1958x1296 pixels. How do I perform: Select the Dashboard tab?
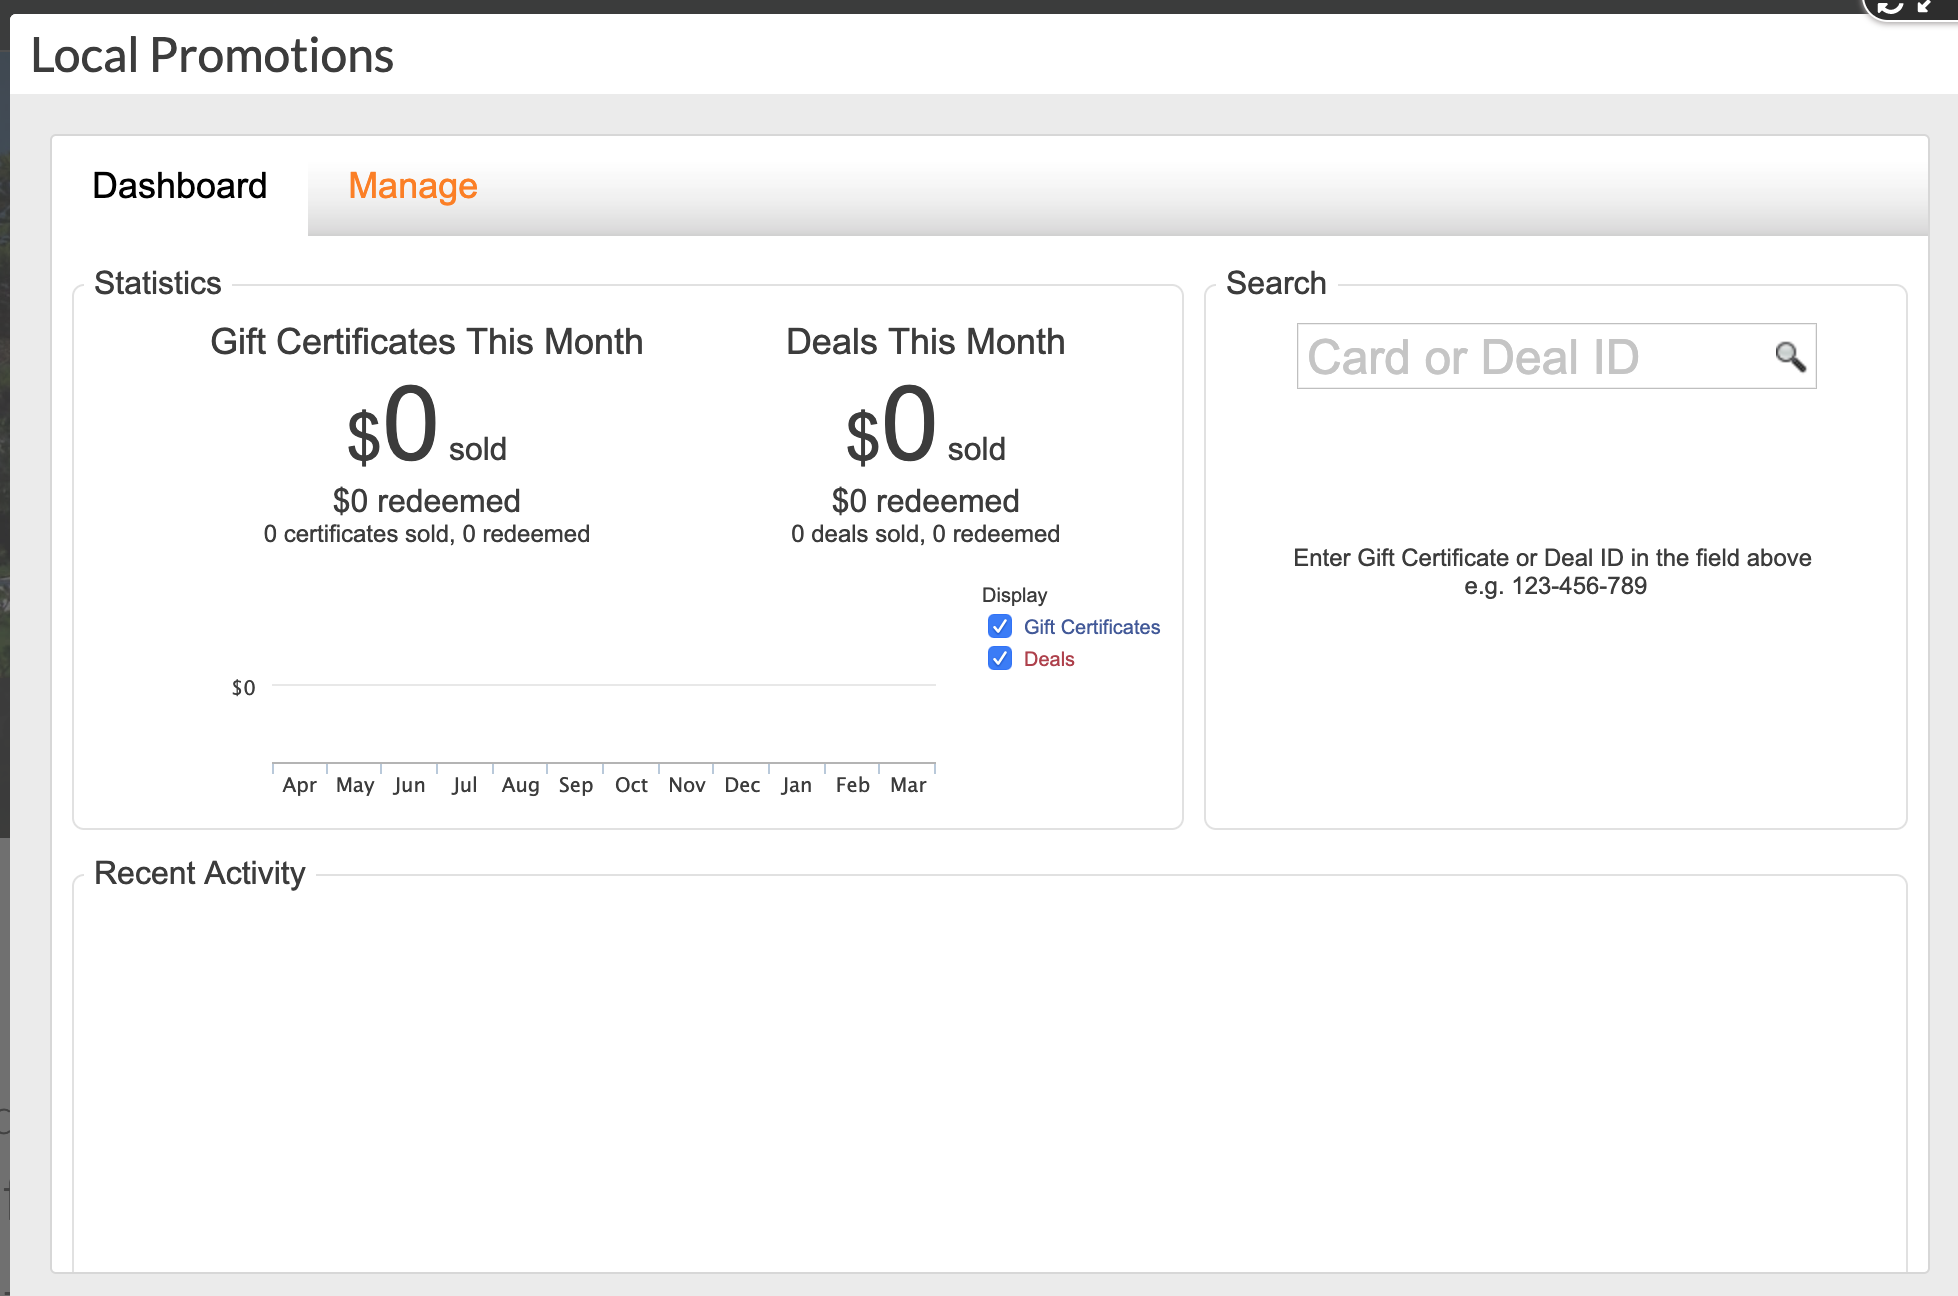click(180, 186)
